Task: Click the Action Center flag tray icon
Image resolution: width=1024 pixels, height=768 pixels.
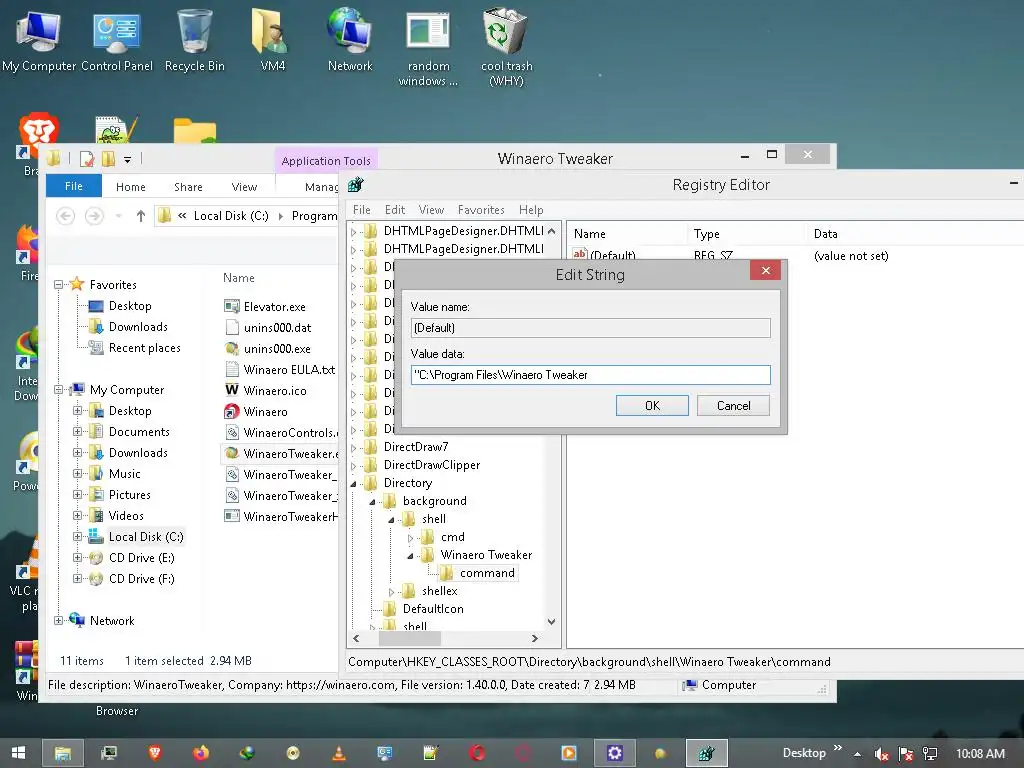Action: [x=905, y=754]
